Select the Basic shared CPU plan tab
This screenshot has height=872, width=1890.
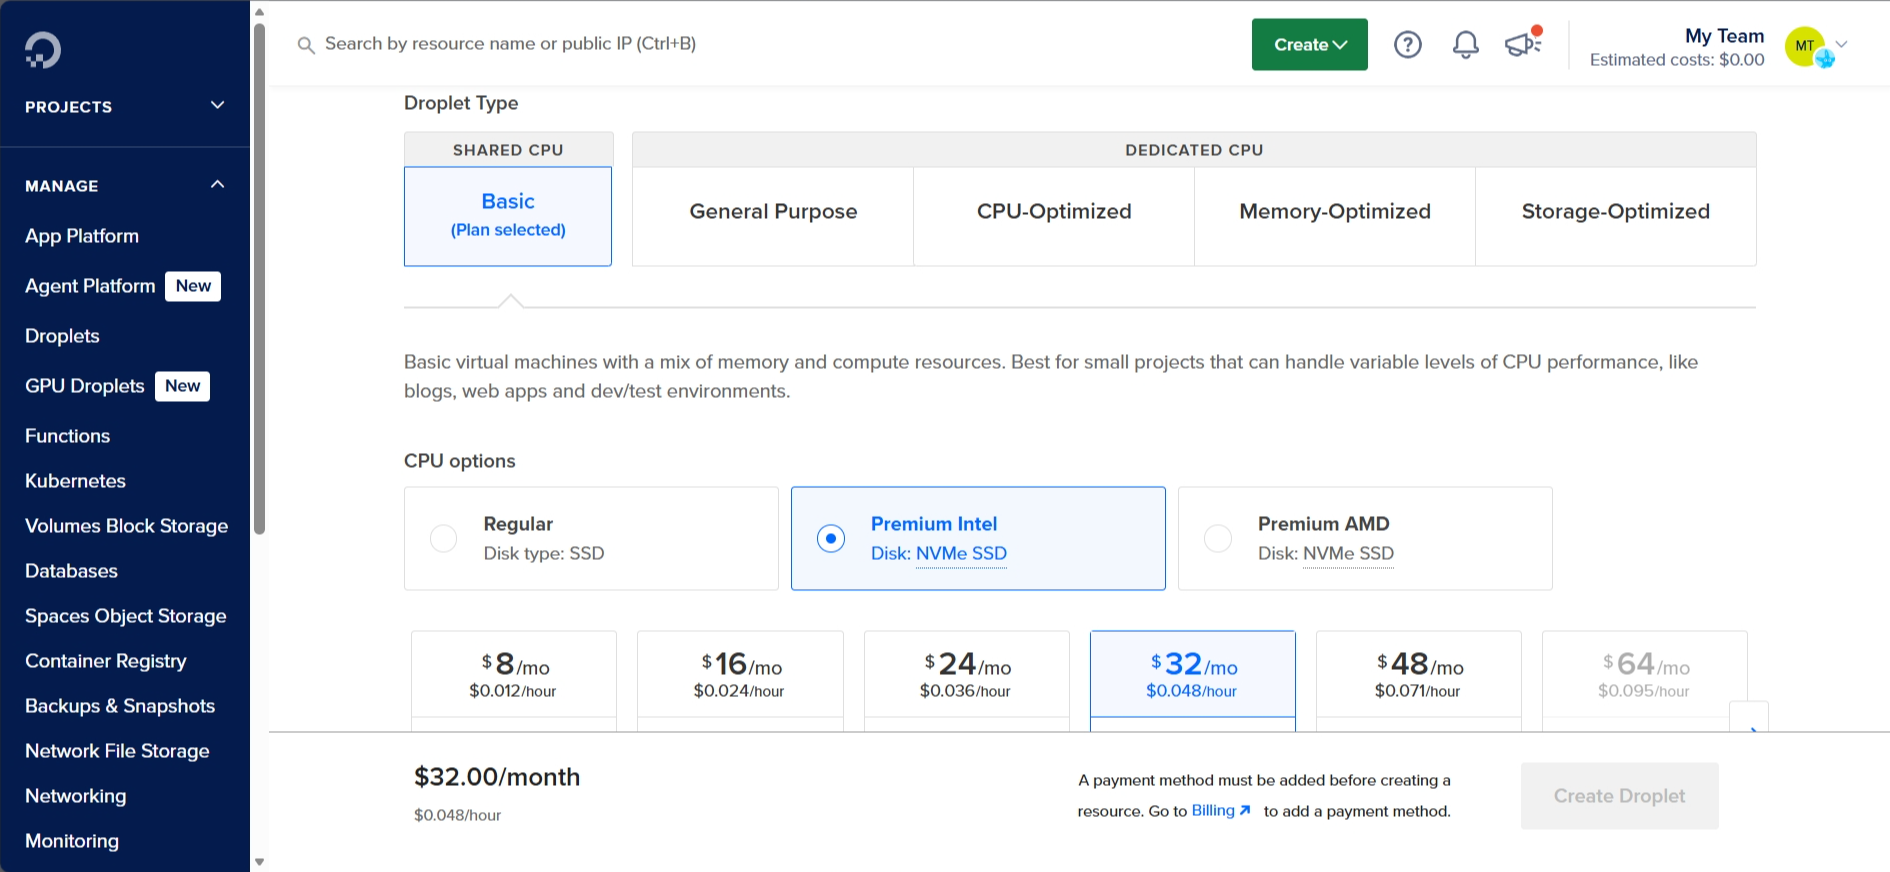tap(508, 216)
